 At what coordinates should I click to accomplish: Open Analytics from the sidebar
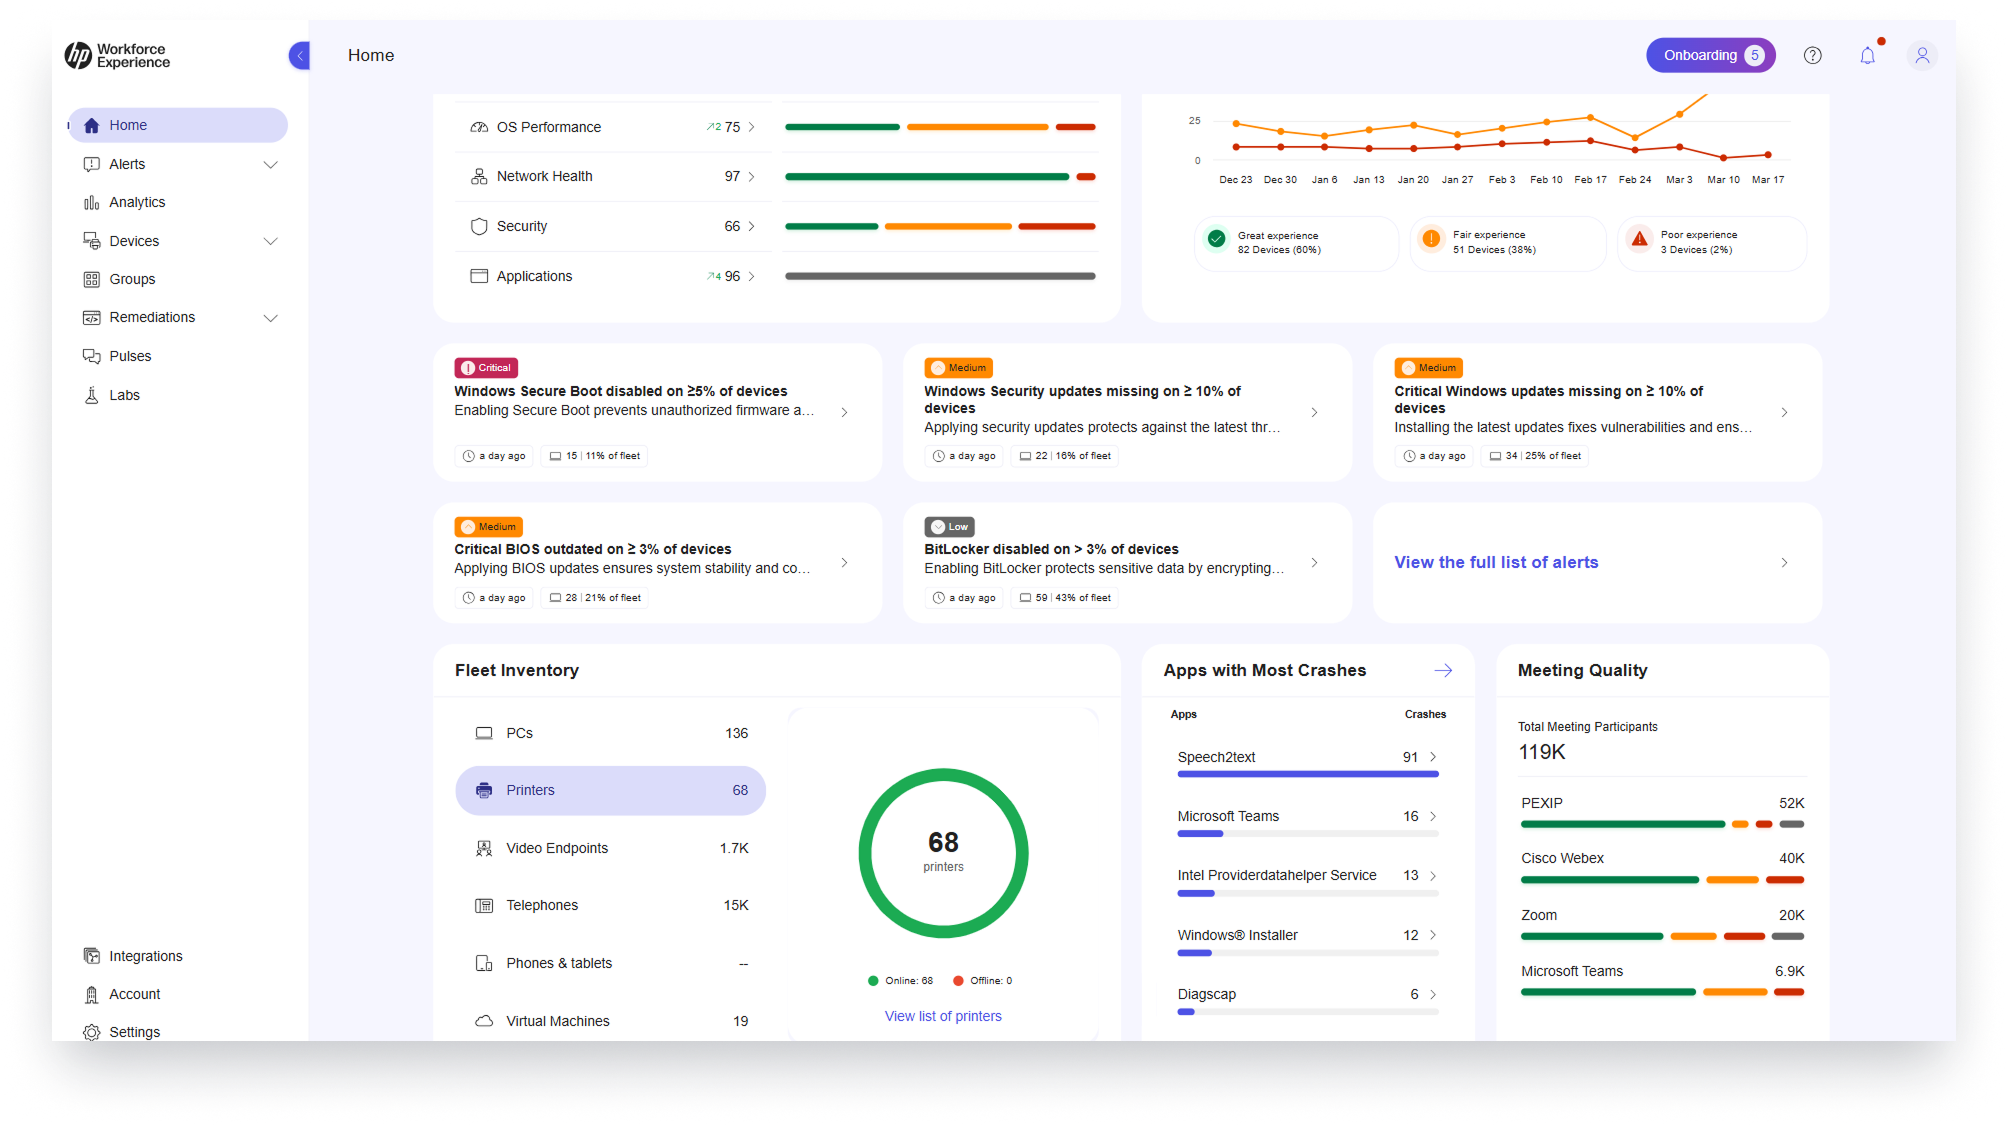click(137, 202)
